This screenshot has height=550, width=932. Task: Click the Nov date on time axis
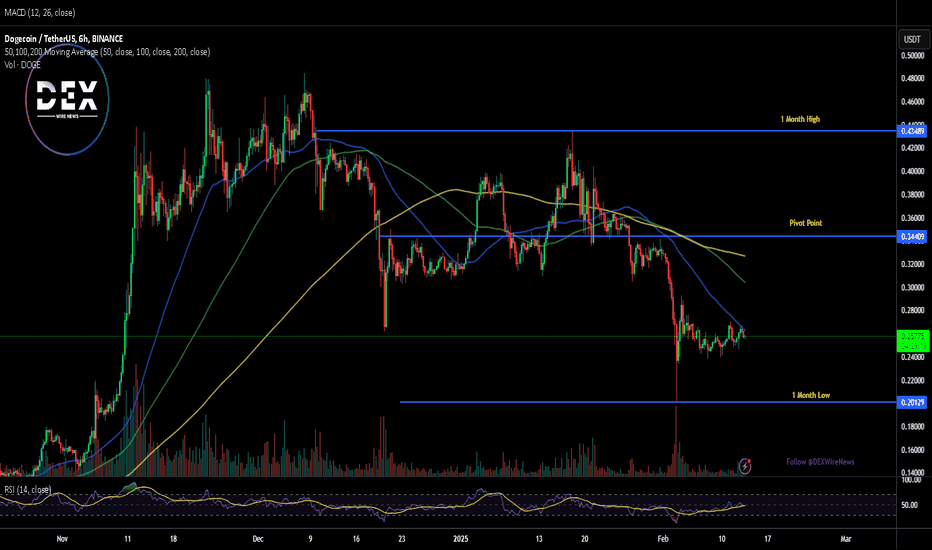tap(62, 539)
